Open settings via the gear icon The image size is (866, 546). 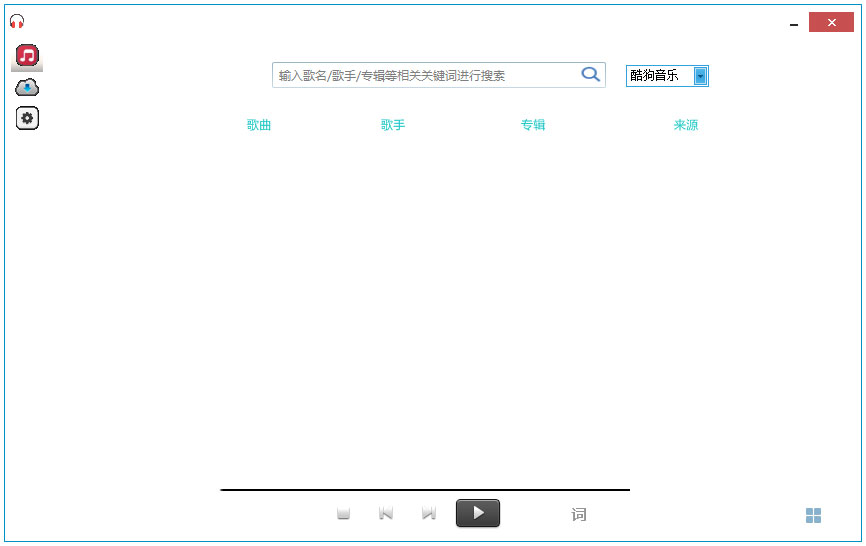coord(27,118)
